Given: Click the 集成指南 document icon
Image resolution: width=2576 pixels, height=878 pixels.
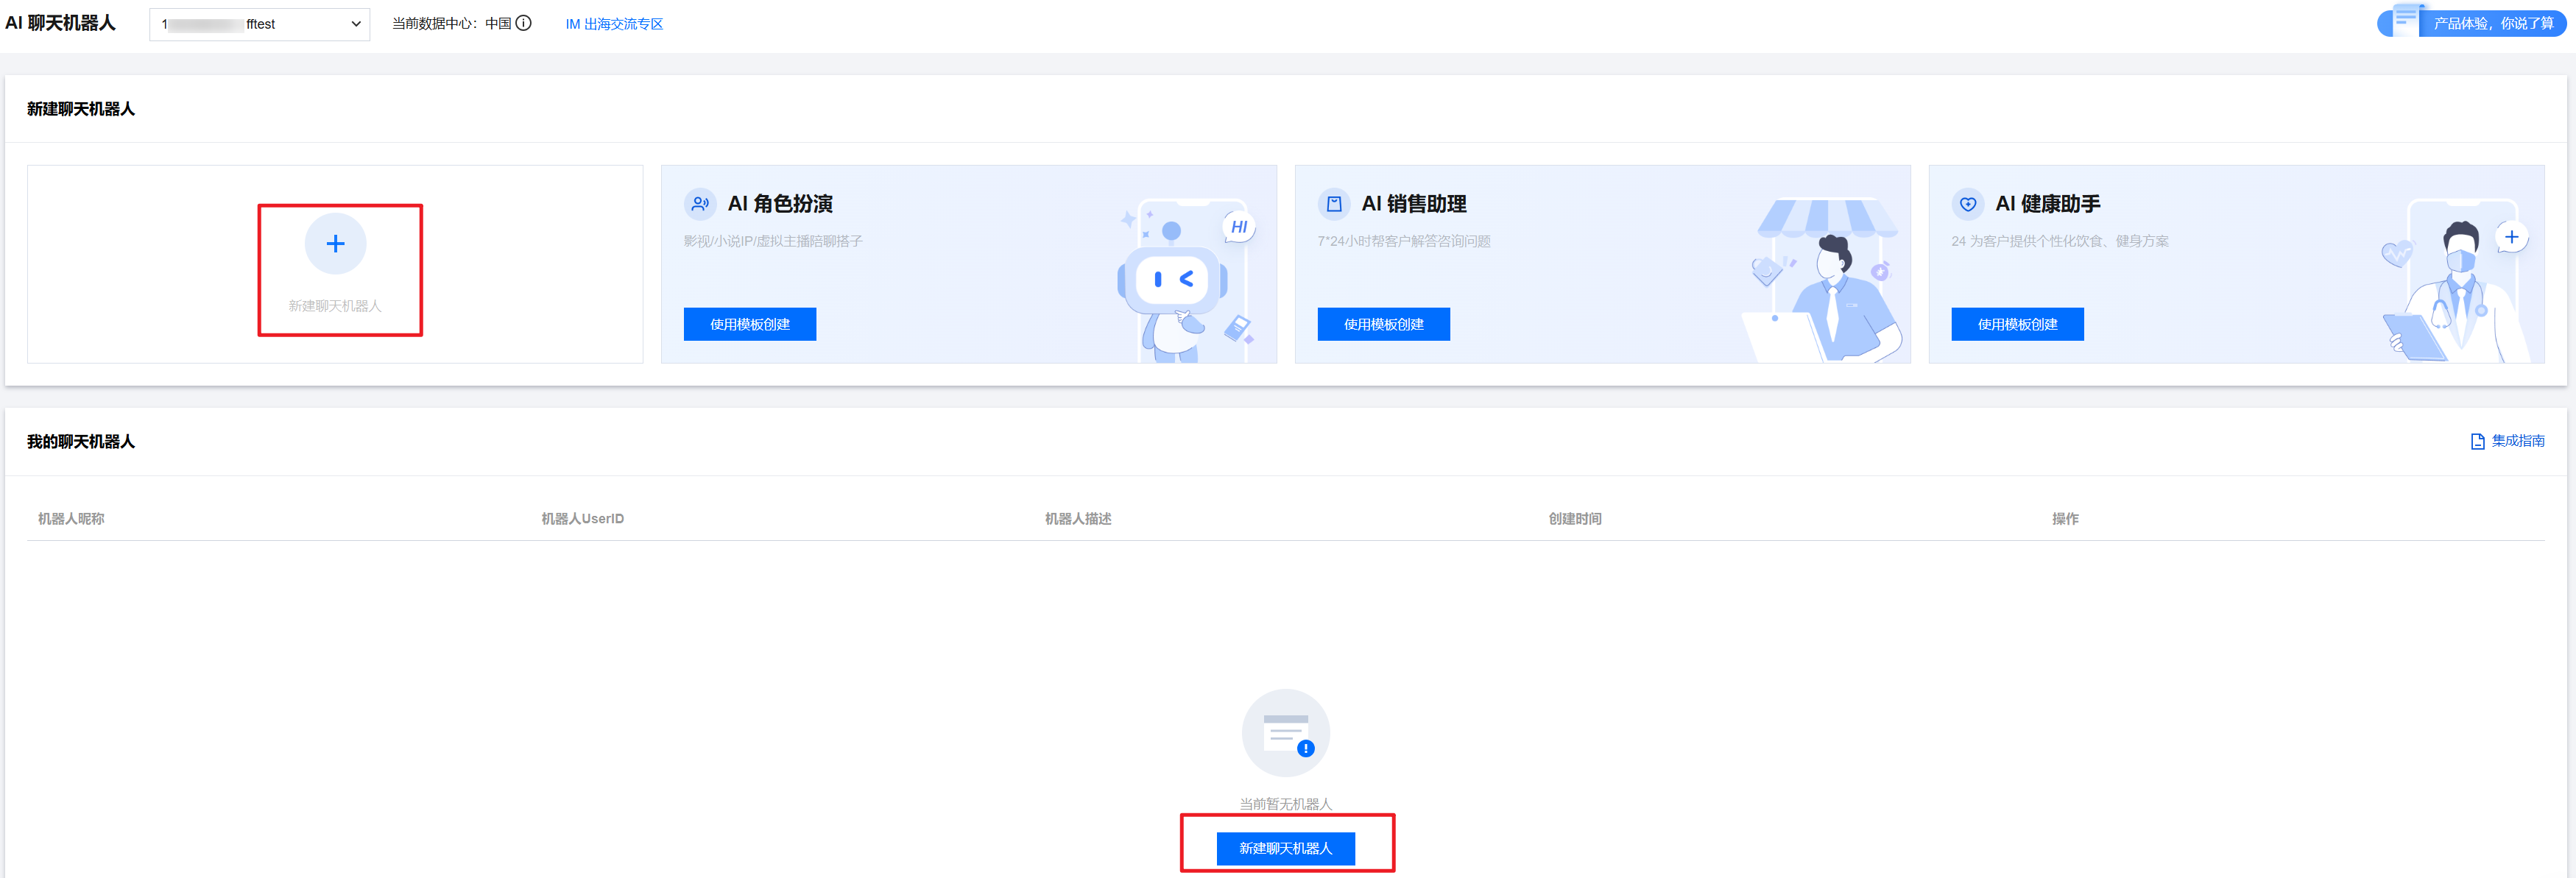Looking at the screenshot, I should 2477,441.
